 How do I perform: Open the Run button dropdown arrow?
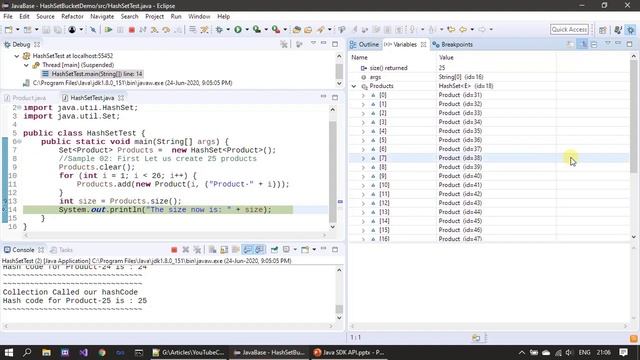(247, 29)
